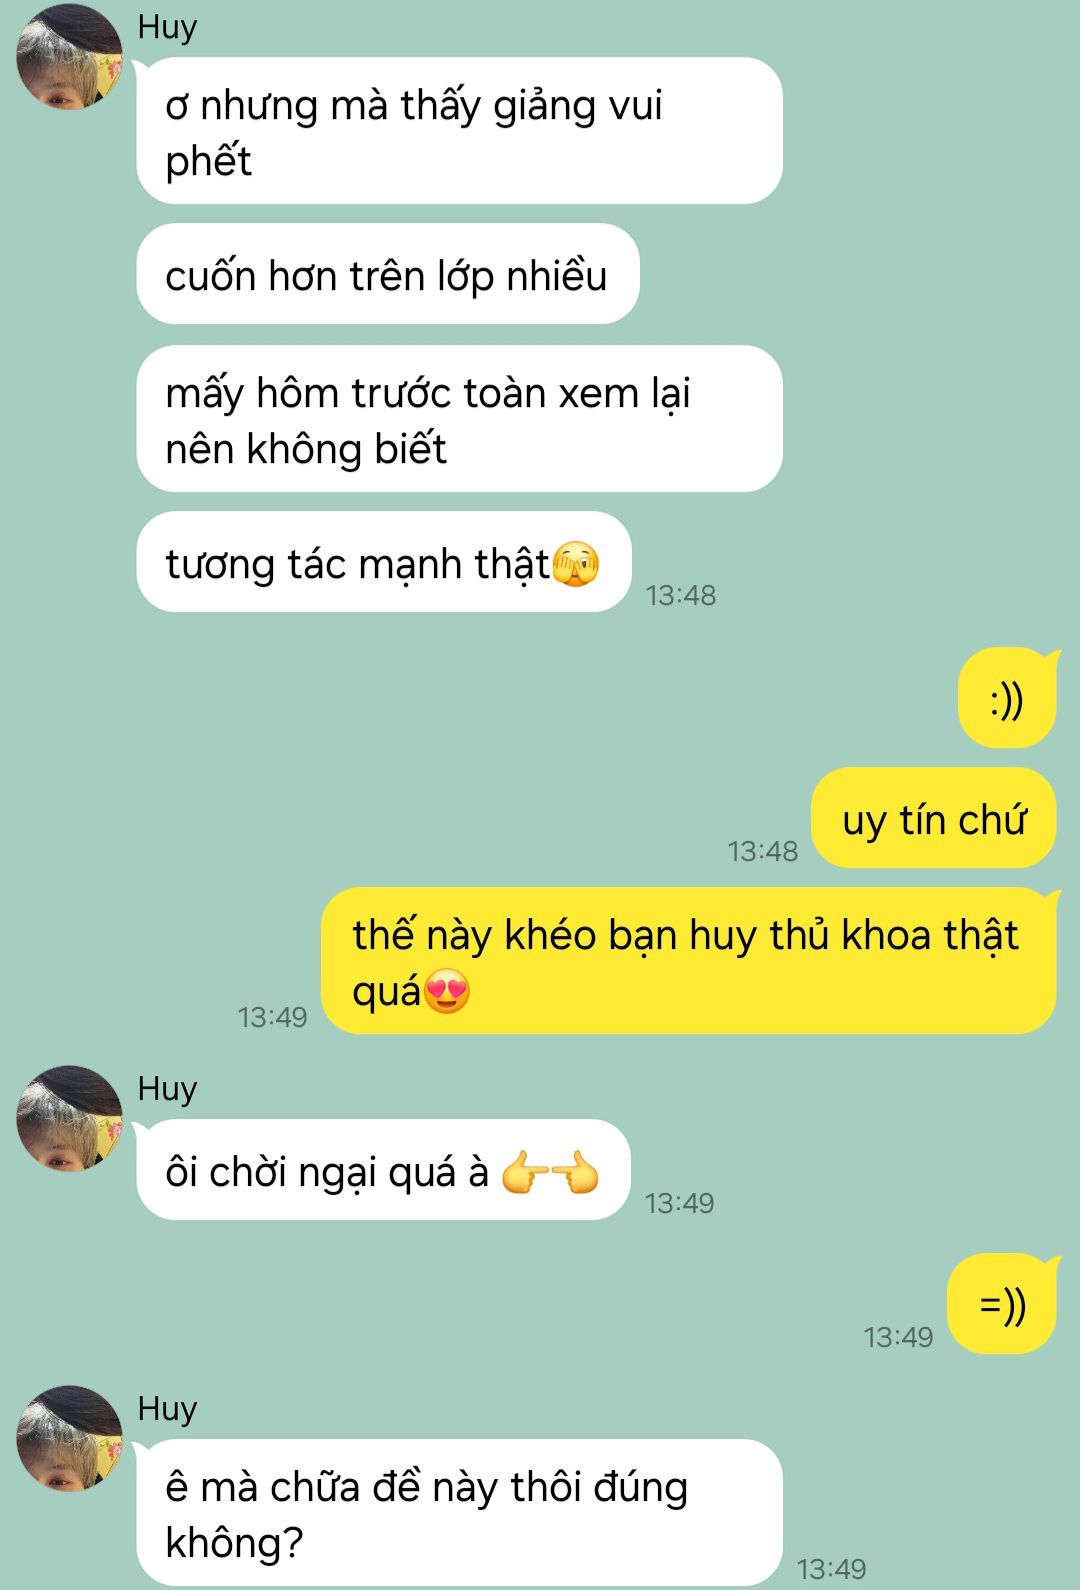Image resolution: width=1080 pixels, height=1590 pixels.
Task: Tap Huy's avatar next to 'ôi chời ngại quá à'
Action: (69, 1118)
